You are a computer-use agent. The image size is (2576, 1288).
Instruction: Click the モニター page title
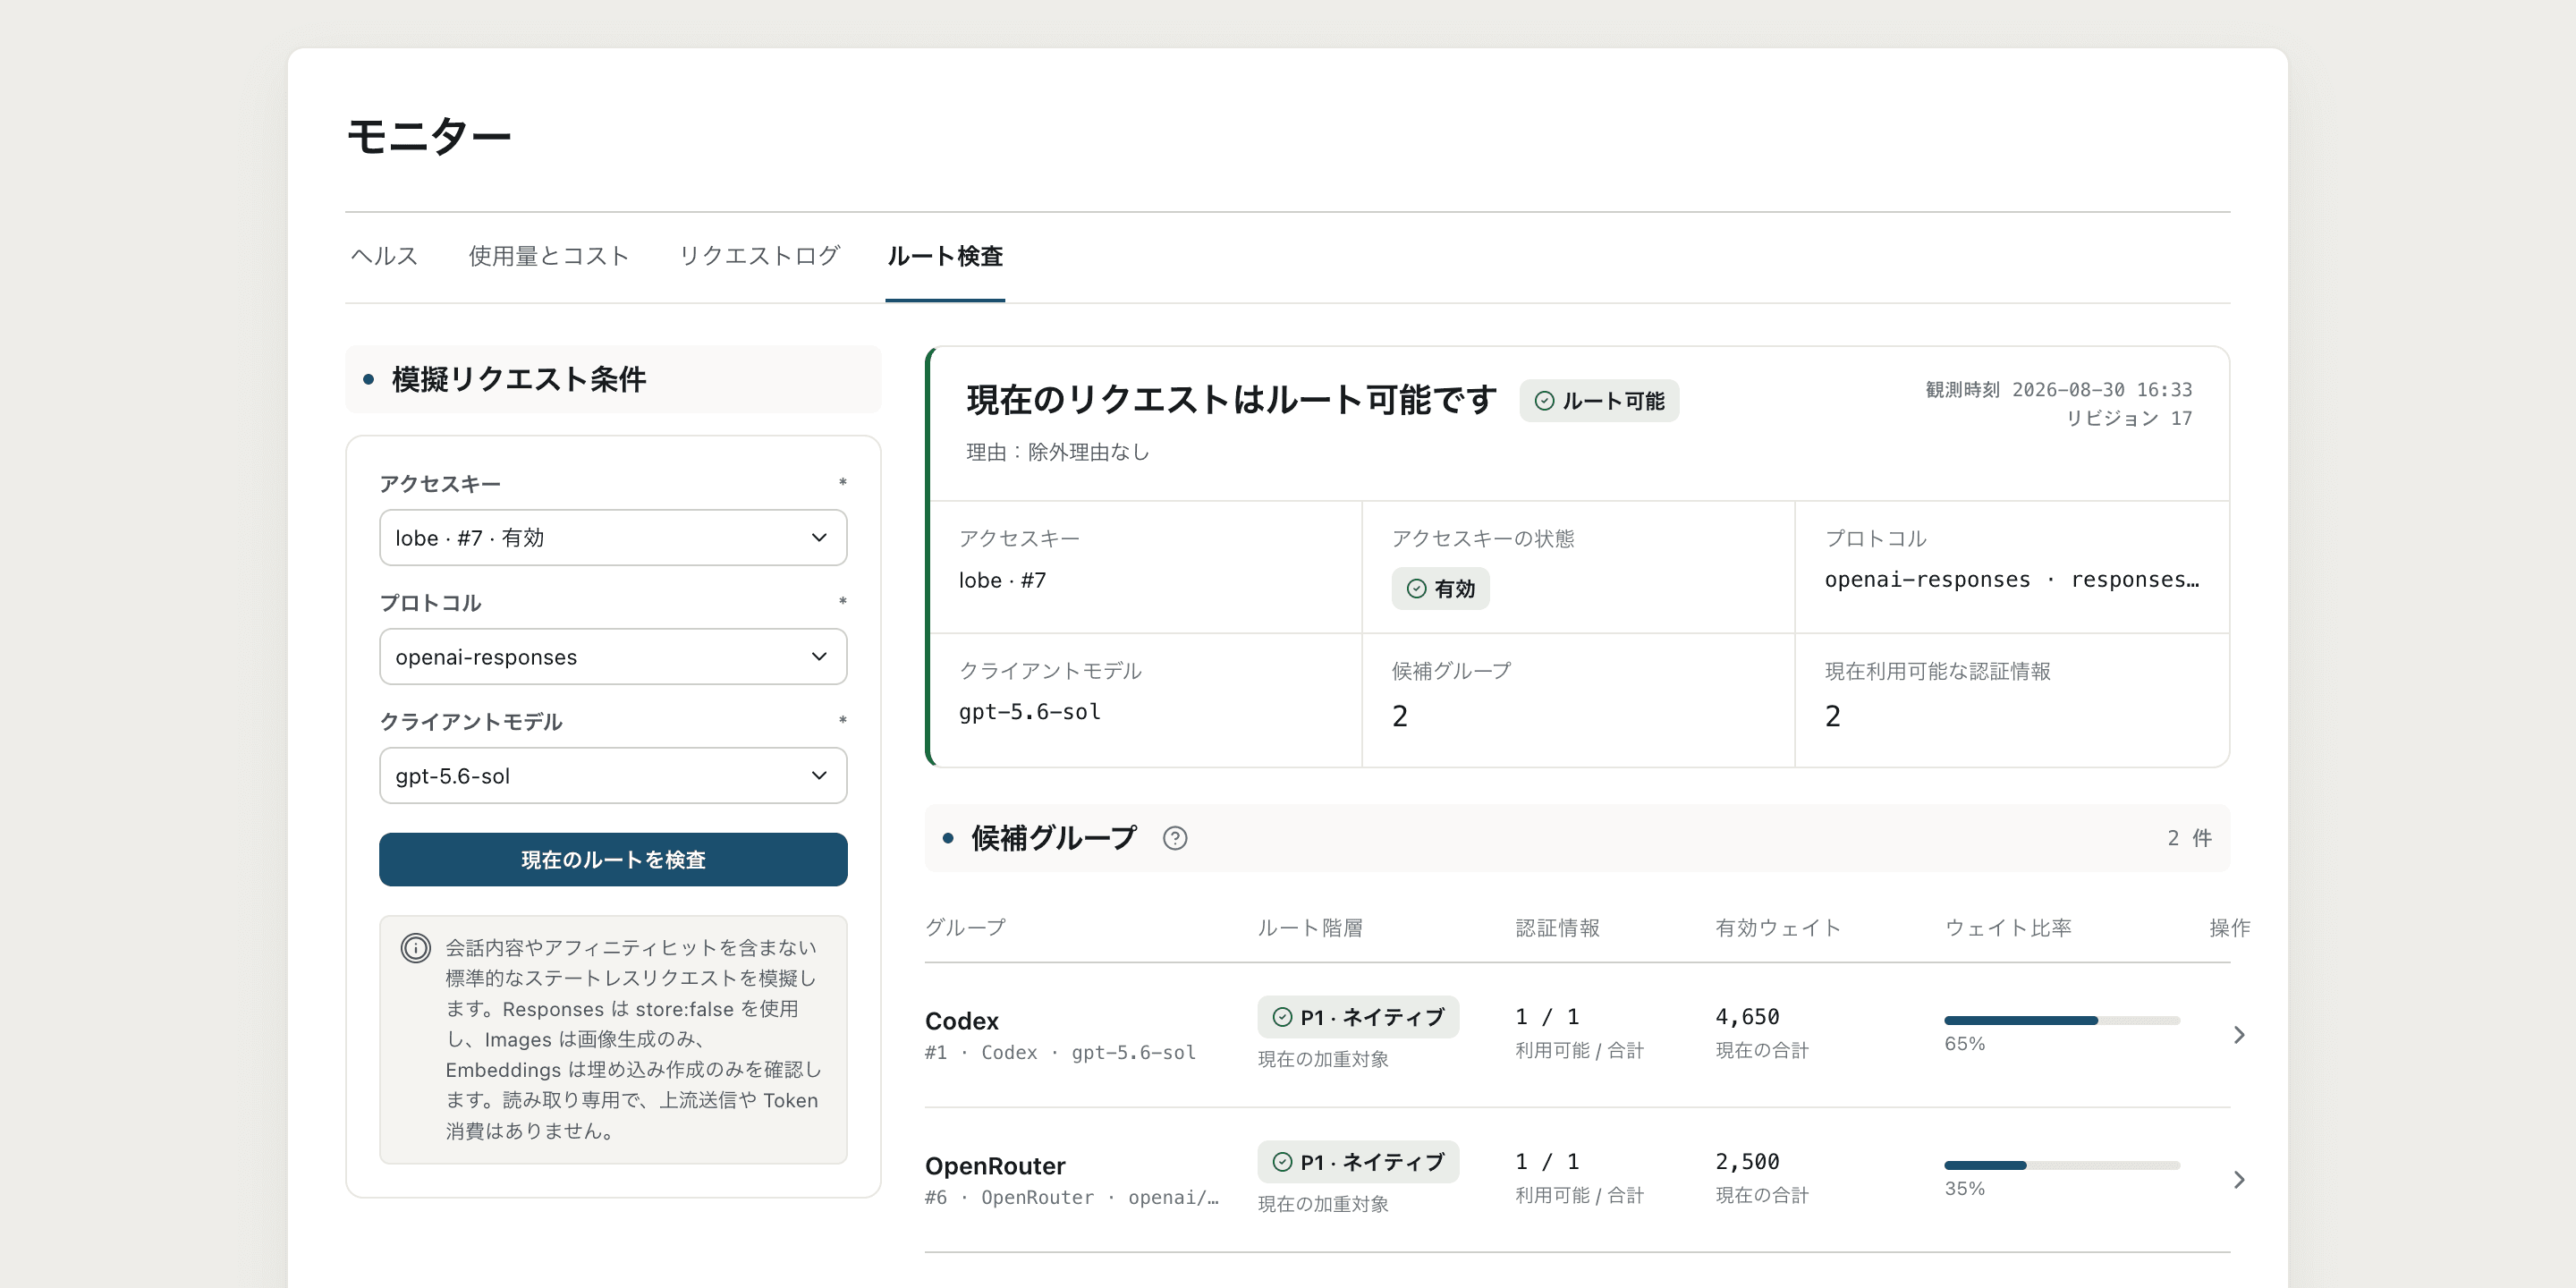(429, 135)
